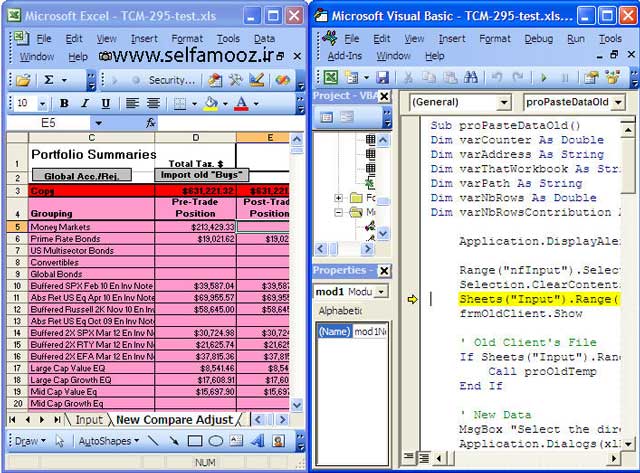This screenshot has width=640, height=473.
Task: Click the Insert WordArt icon
Action: pyautogui.click(x=258, y=441)
